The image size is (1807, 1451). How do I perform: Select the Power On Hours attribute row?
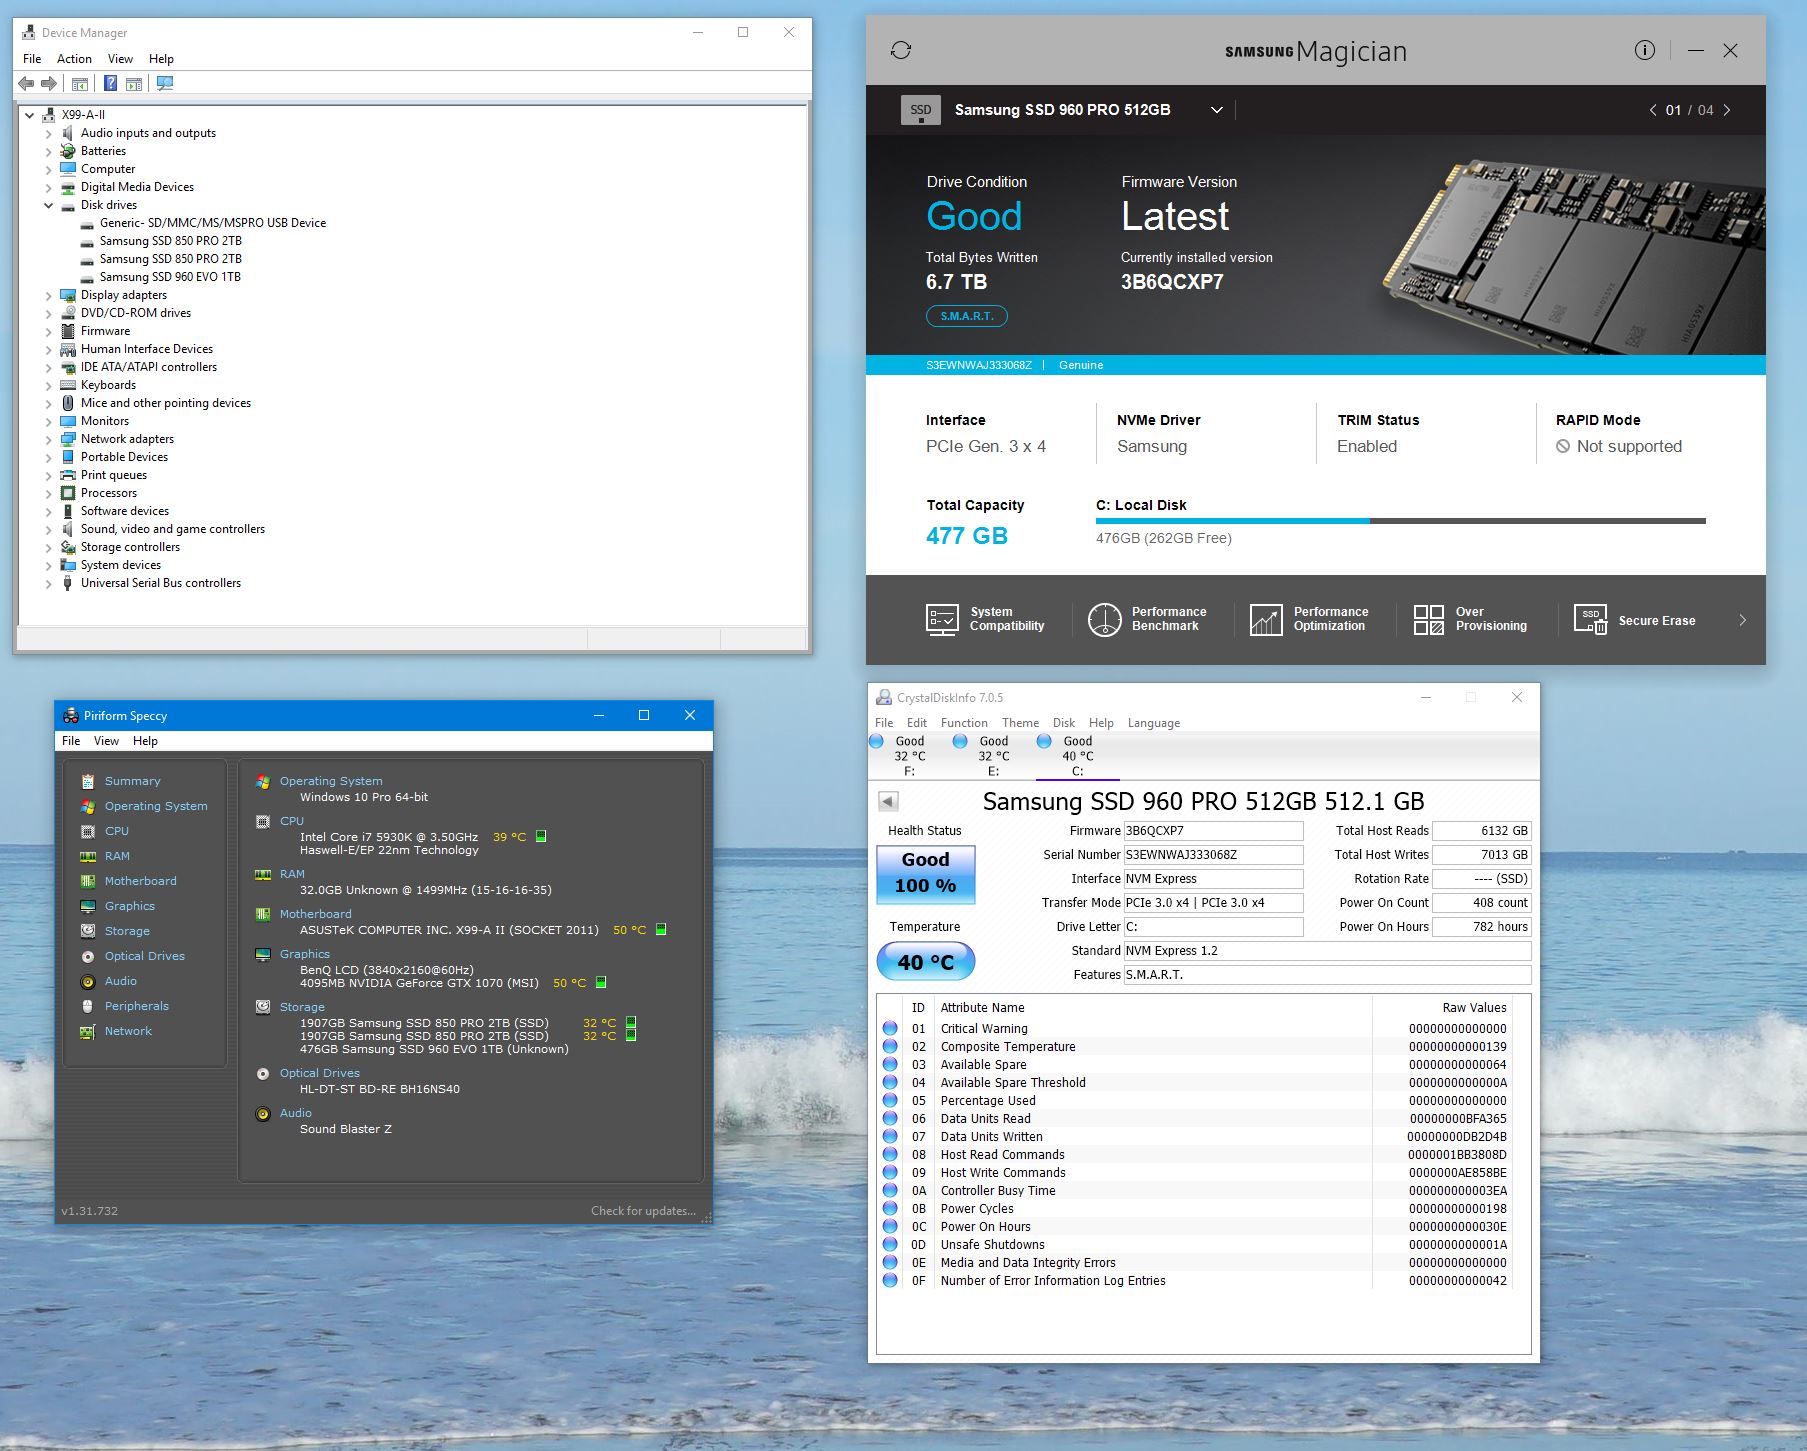tap(1195, 1227)
